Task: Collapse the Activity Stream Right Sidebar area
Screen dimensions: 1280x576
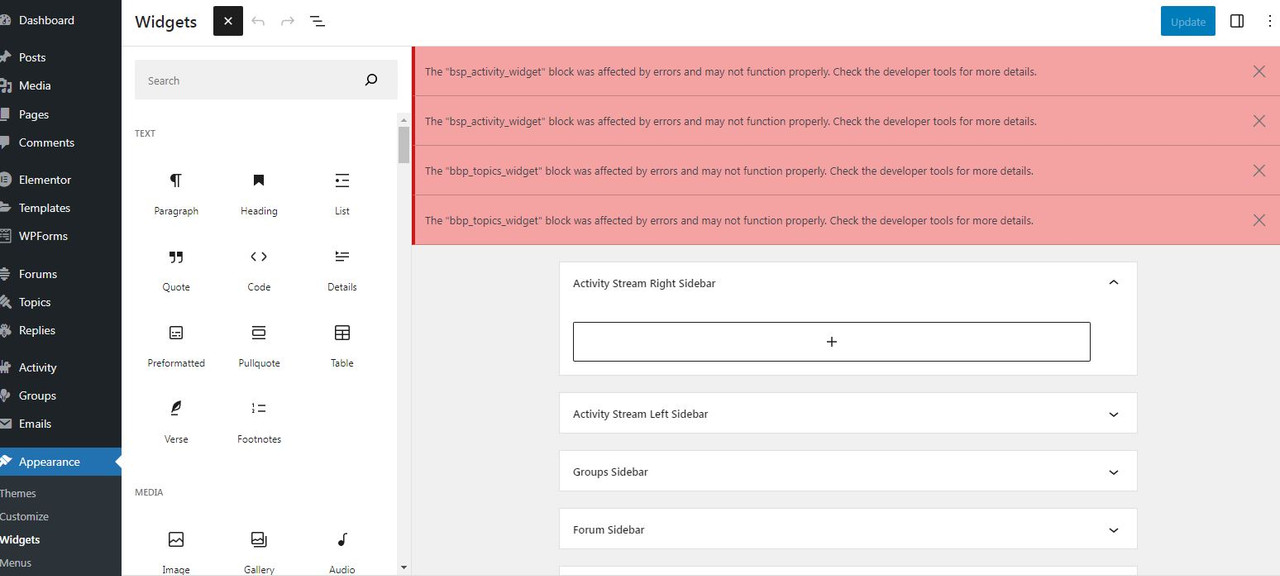Action: [1113, 283]
